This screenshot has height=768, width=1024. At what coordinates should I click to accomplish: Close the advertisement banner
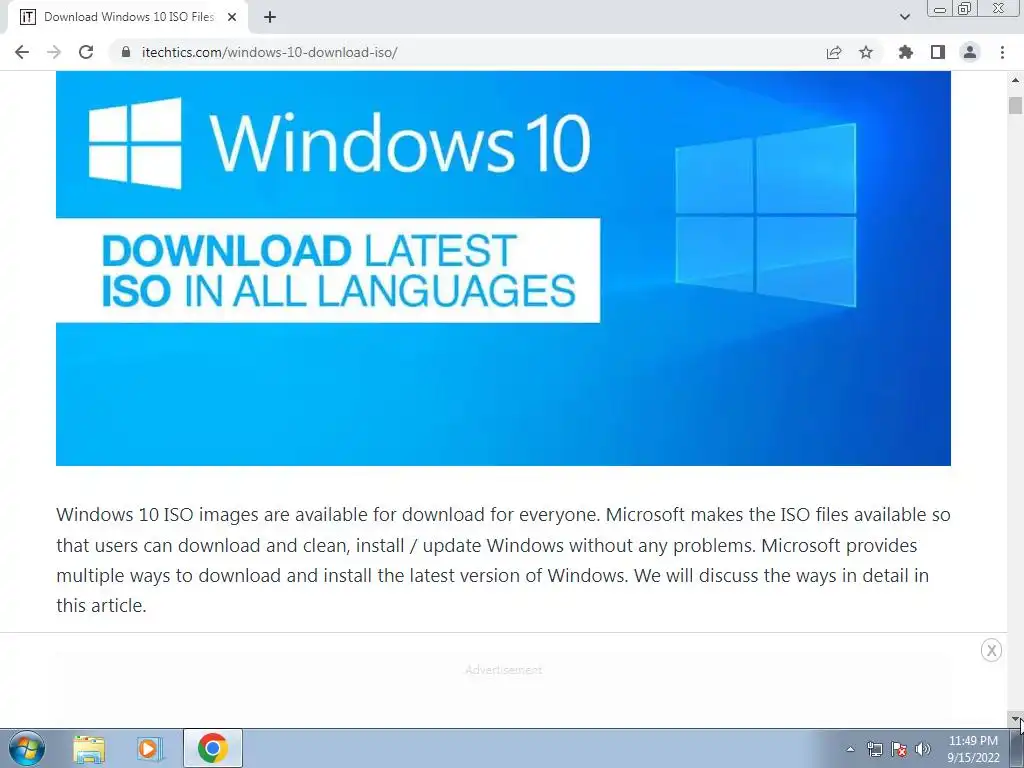(991, 650)
